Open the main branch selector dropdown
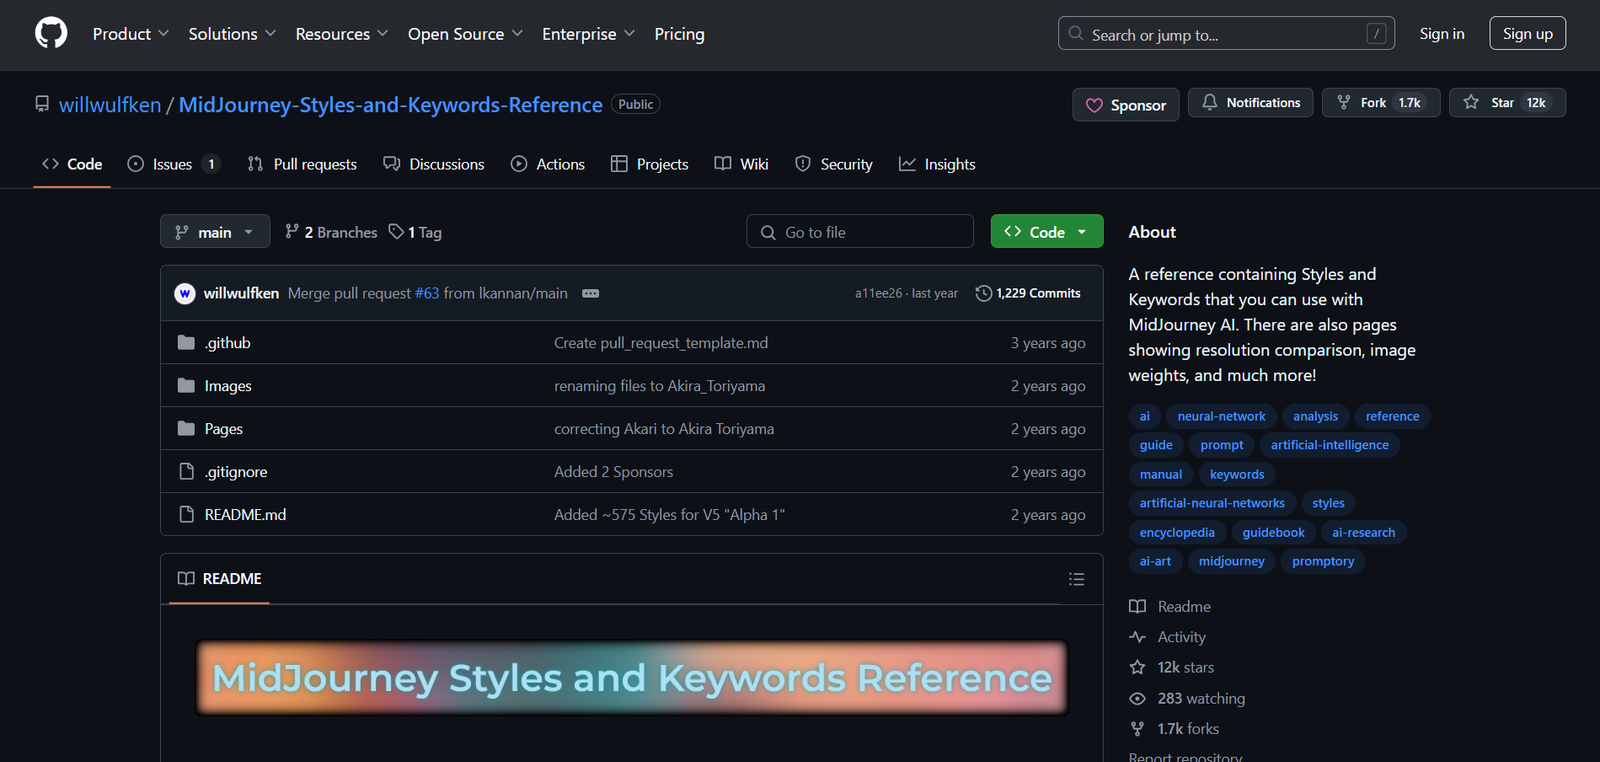This screenshot has width=1600, height=762. point(215,232)
